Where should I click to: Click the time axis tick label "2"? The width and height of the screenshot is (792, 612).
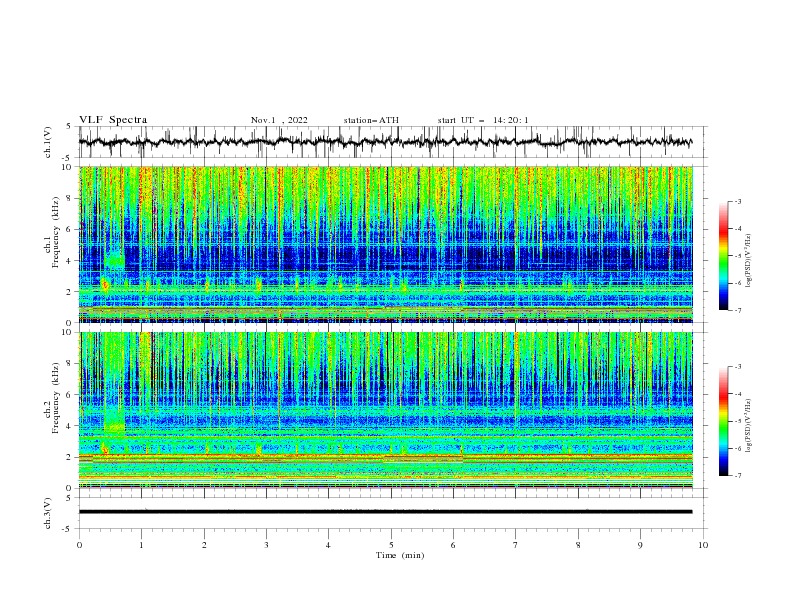204,545
